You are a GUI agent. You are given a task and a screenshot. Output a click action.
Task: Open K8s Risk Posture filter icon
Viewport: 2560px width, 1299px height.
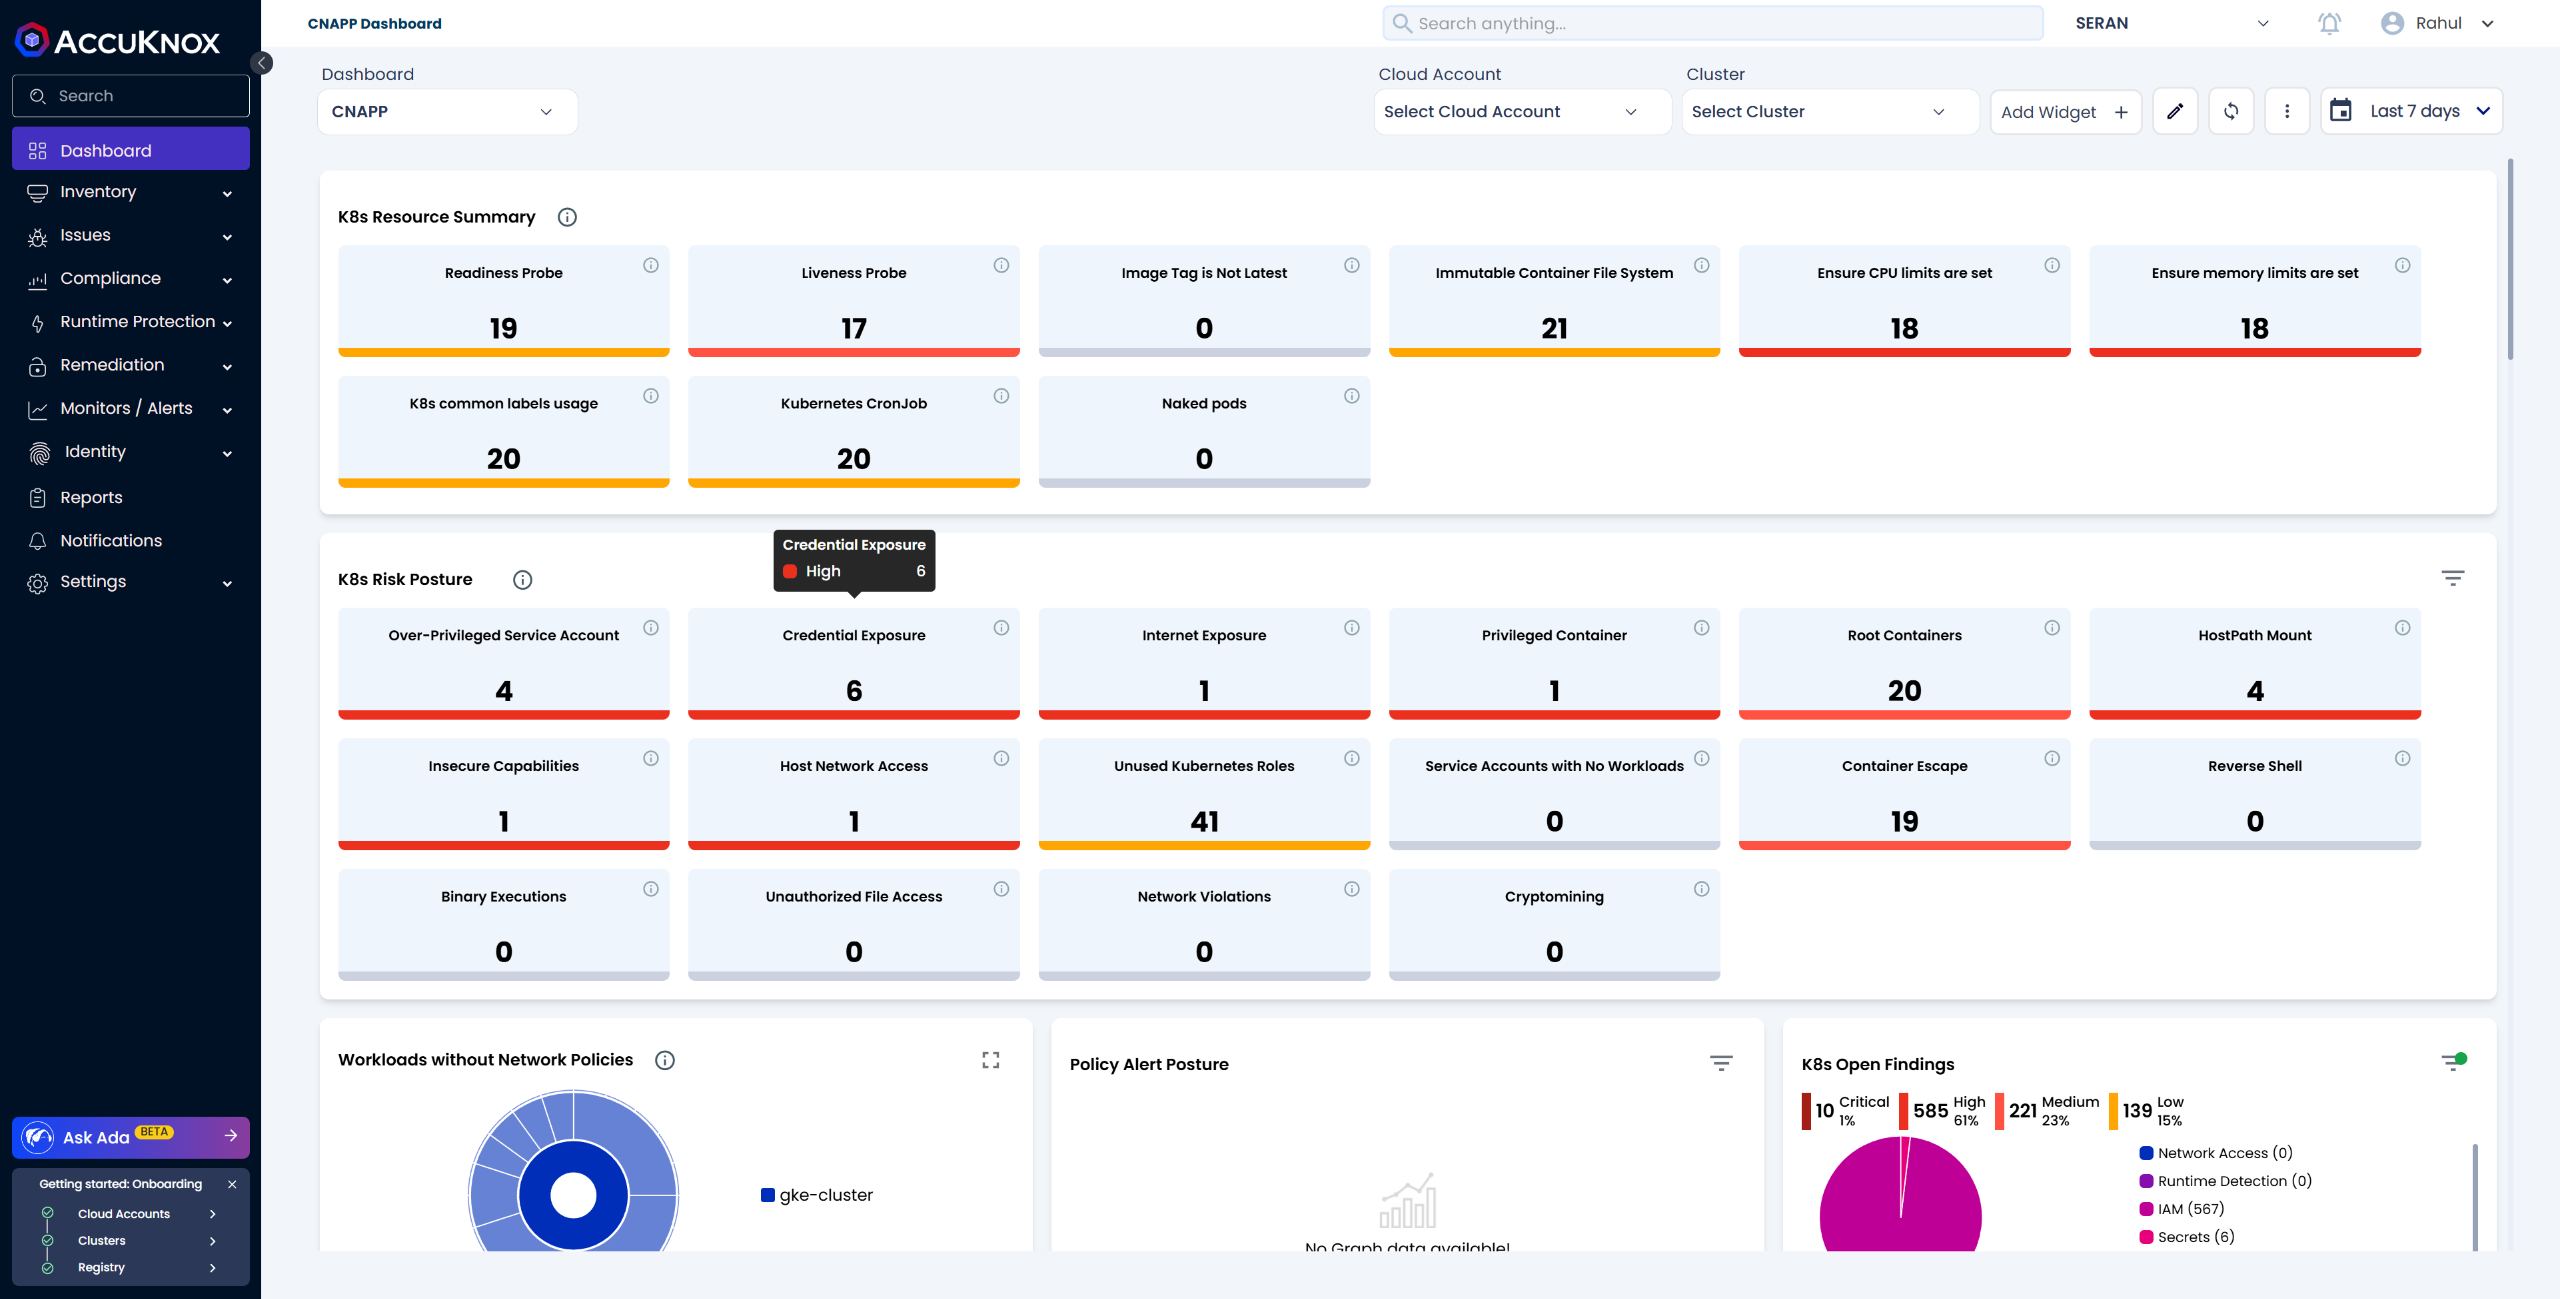(2452, 578)
